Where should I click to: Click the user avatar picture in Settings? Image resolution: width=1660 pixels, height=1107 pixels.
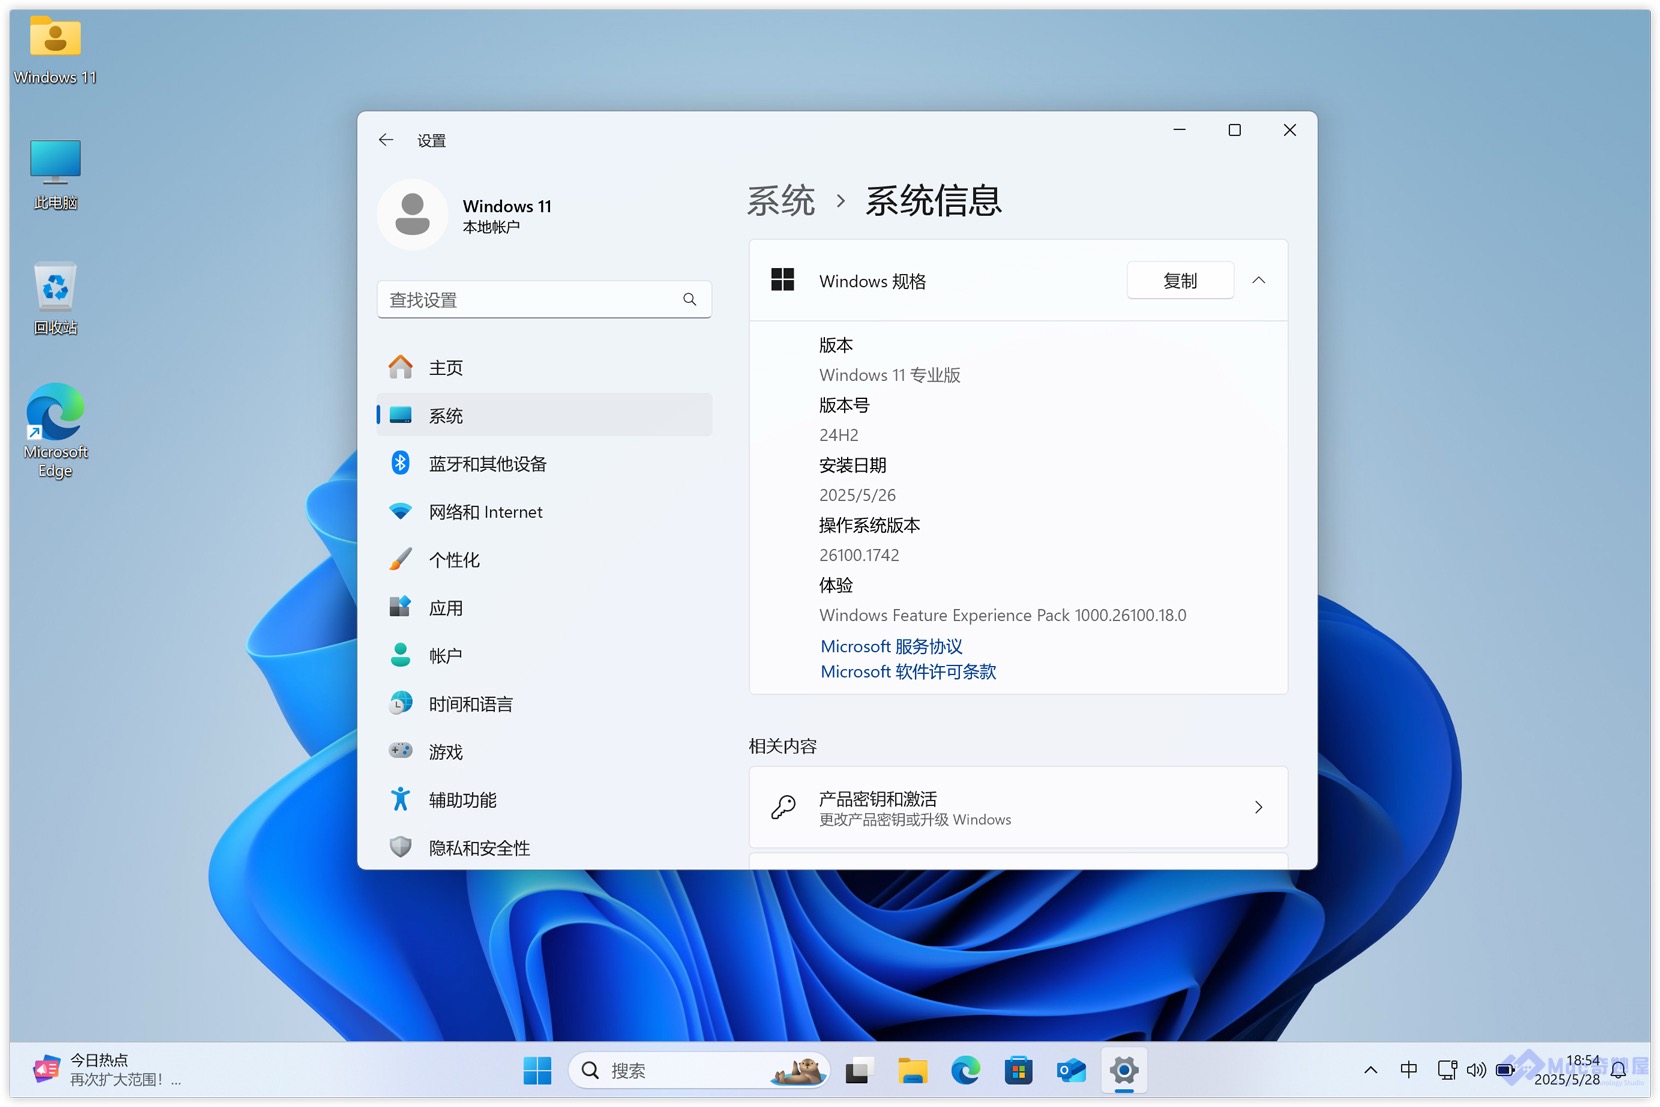coord(412,214)
